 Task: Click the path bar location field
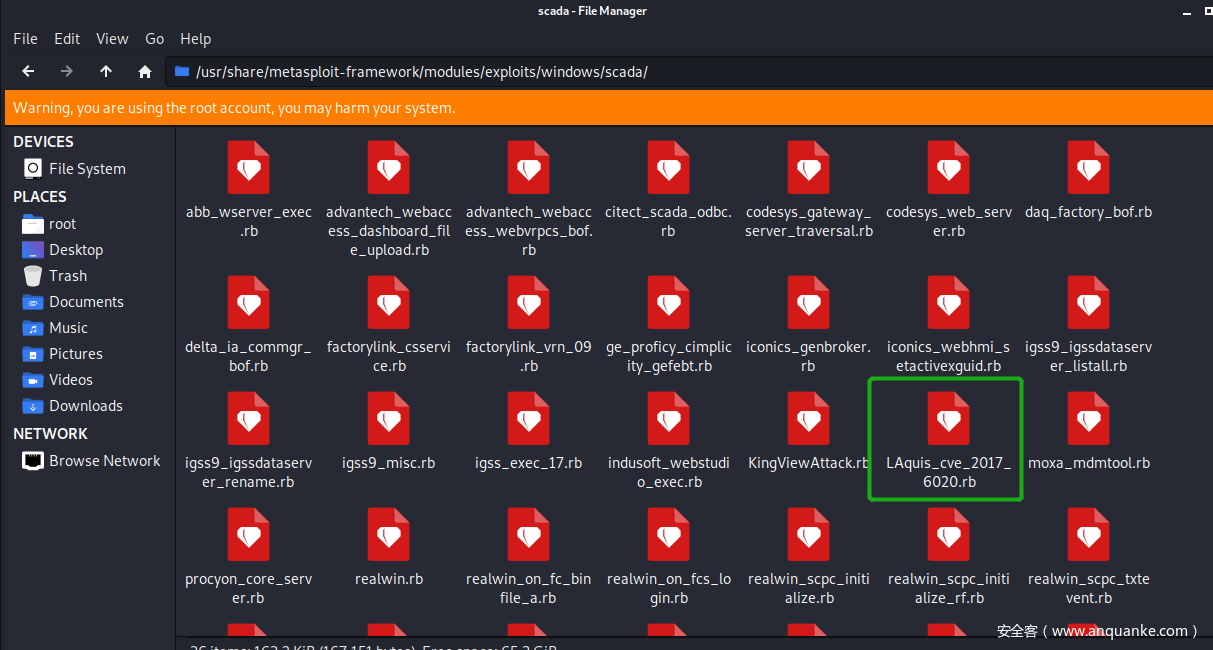(x=688, y=72)
